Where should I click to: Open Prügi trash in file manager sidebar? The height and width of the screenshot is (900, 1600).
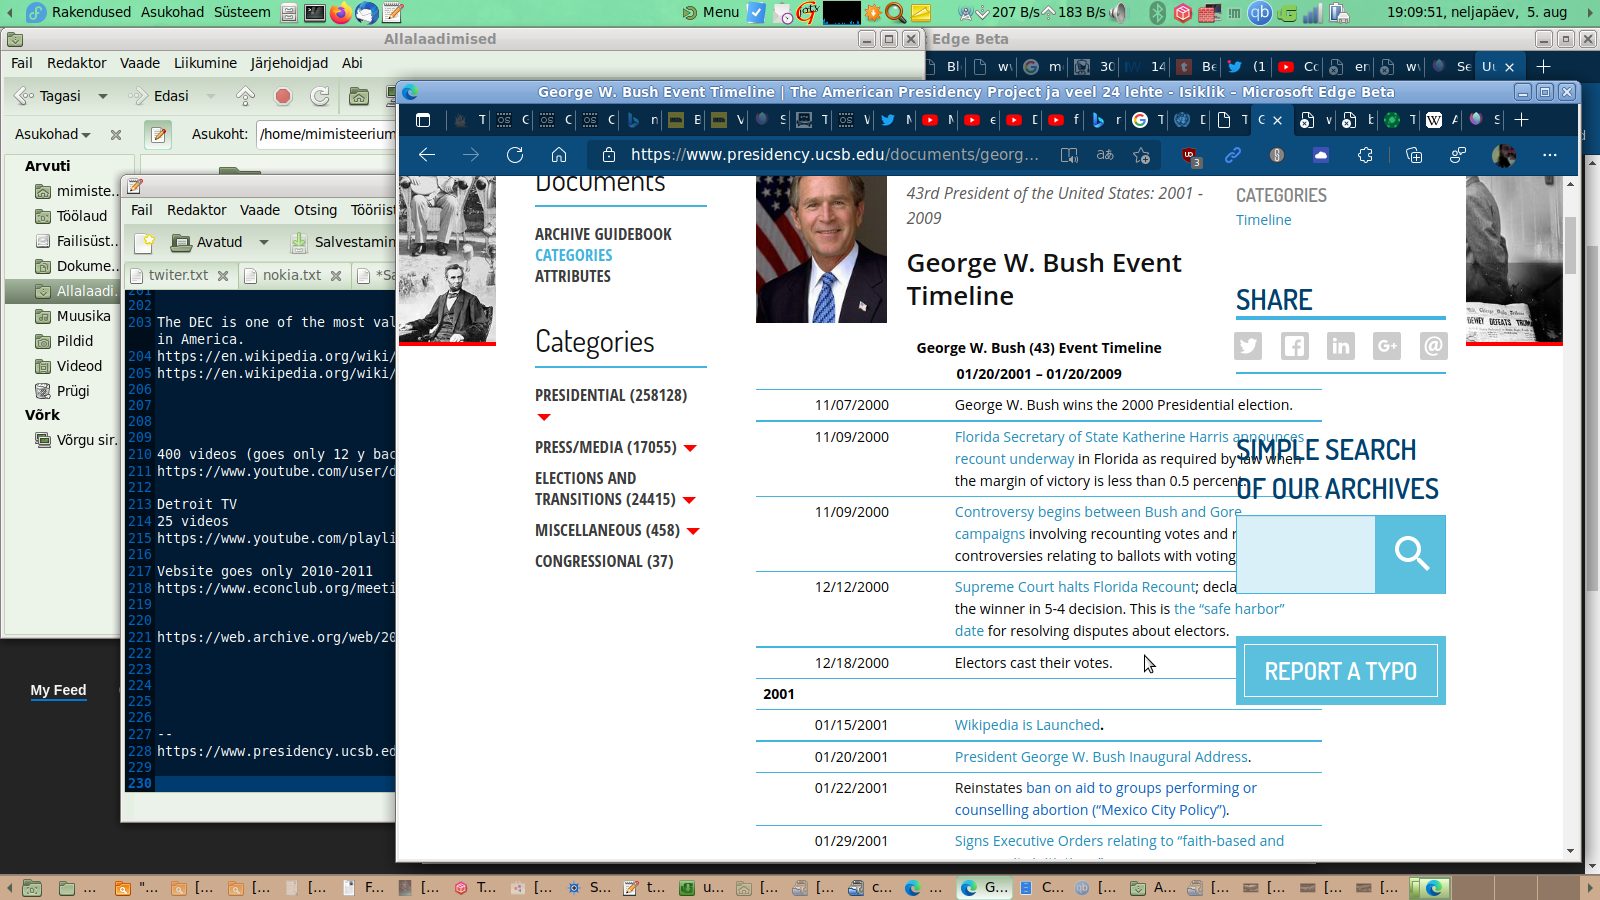click(x=73, y=391)
